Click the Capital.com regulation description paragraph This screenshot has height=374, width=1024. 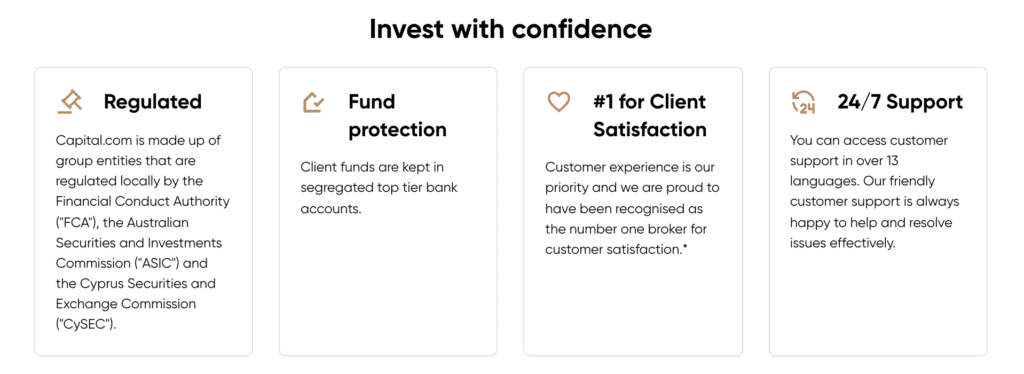(x=142, y=232)
